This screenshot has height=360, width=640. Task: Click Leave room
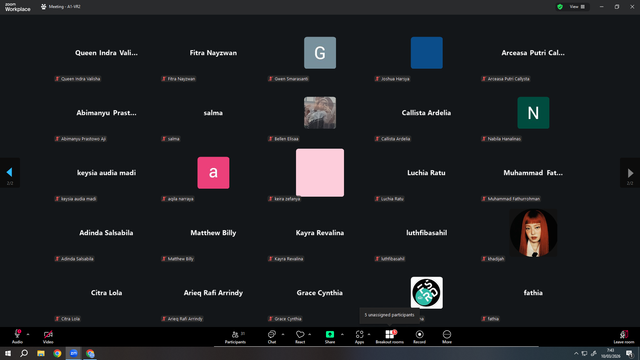pos(624,337)
